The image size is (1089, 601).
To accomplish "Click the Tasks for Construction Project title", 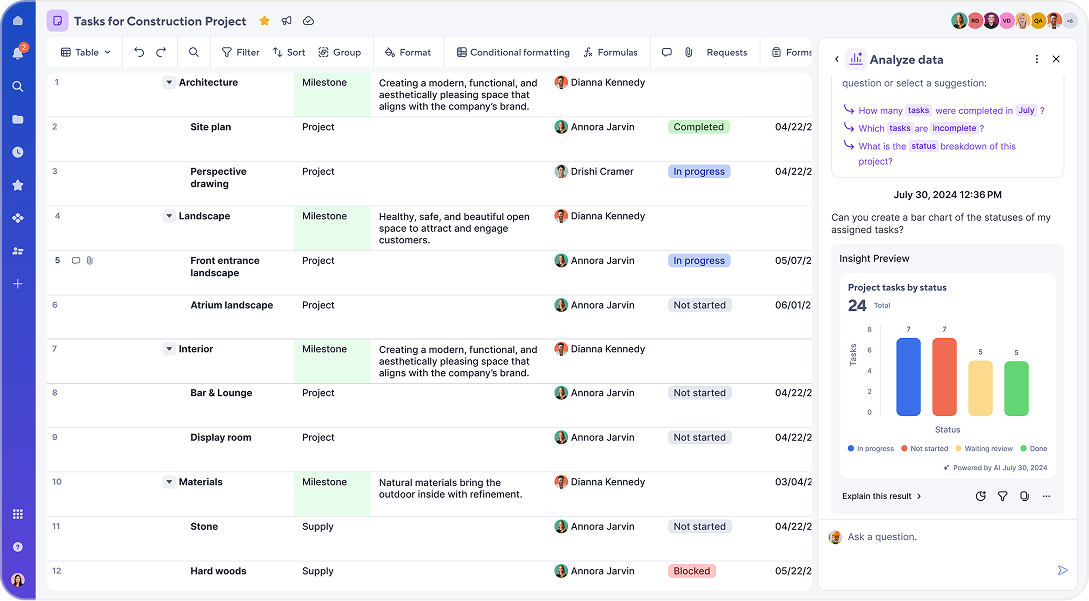I will pos(160,21).
